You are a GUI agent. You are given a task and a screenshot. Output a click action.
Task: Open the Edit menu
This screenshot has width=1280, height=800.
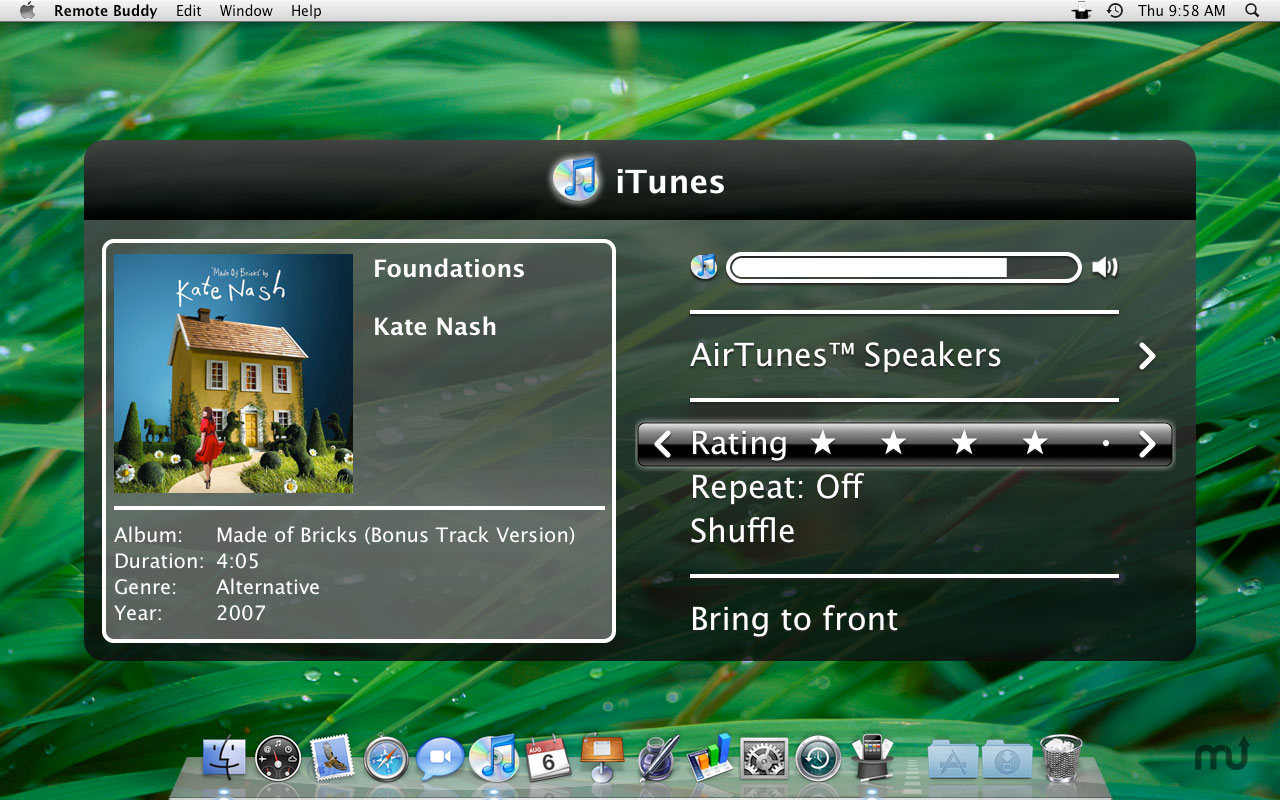188,11
